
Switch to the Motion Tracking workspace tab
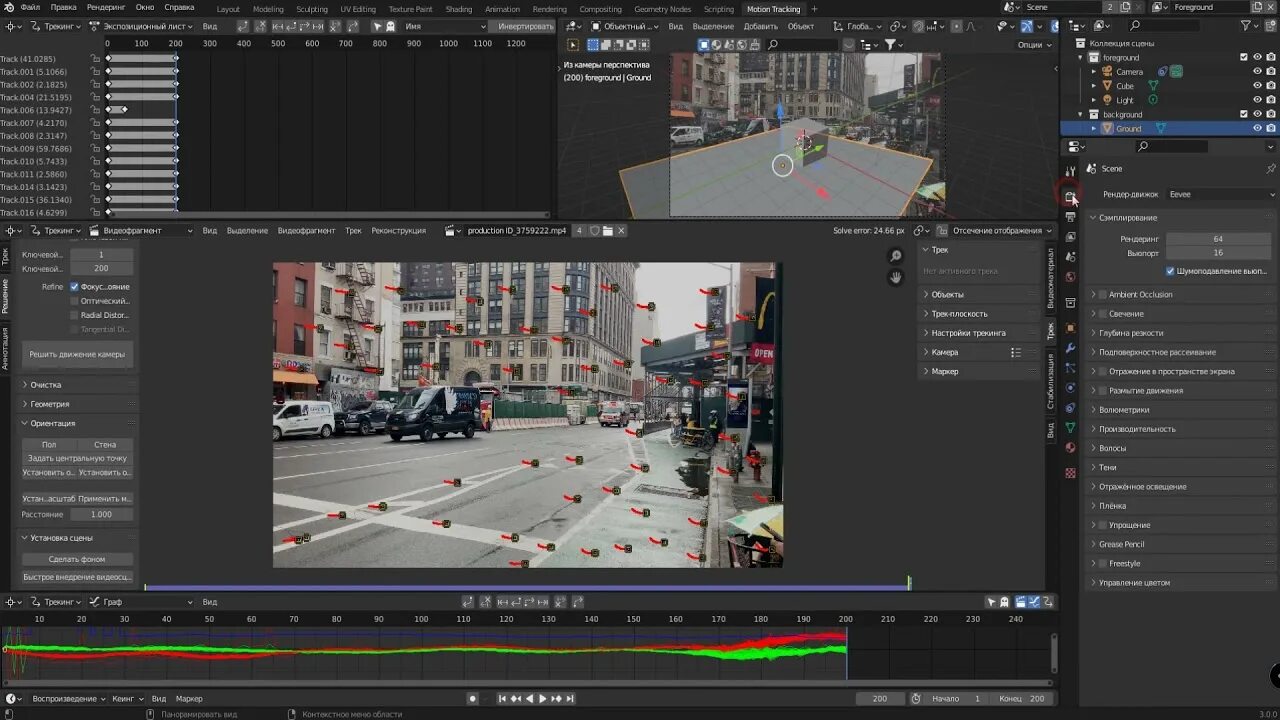[773, 8]
